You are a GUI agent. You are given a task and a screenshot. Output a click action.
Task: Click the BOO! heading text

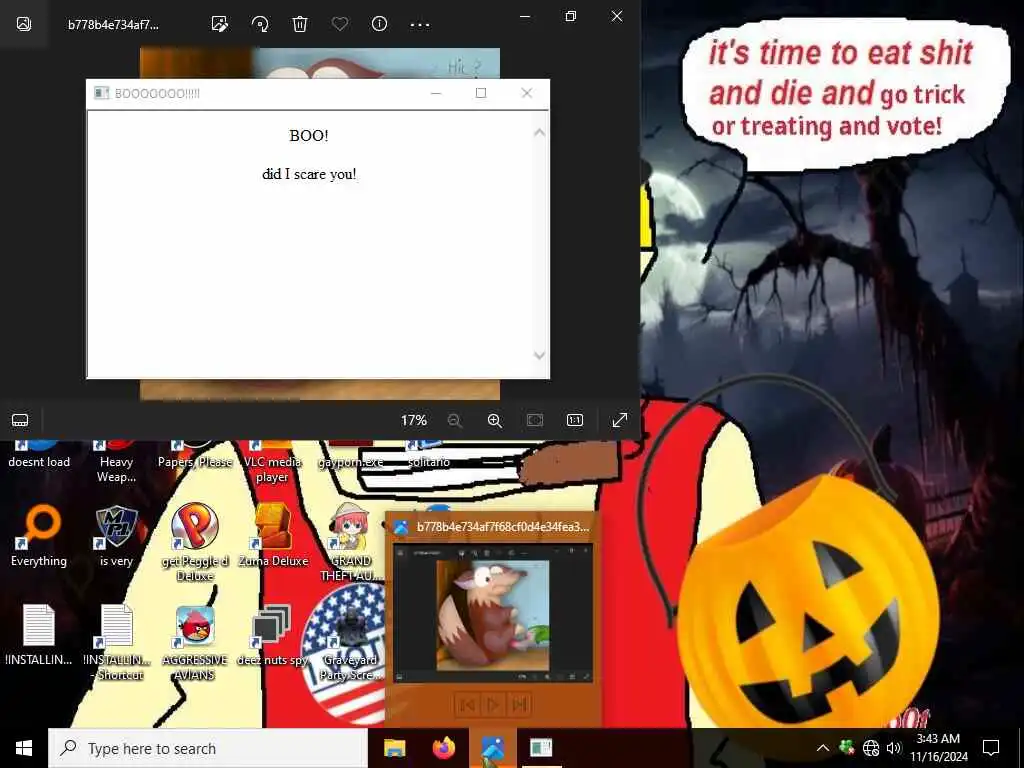309,136
